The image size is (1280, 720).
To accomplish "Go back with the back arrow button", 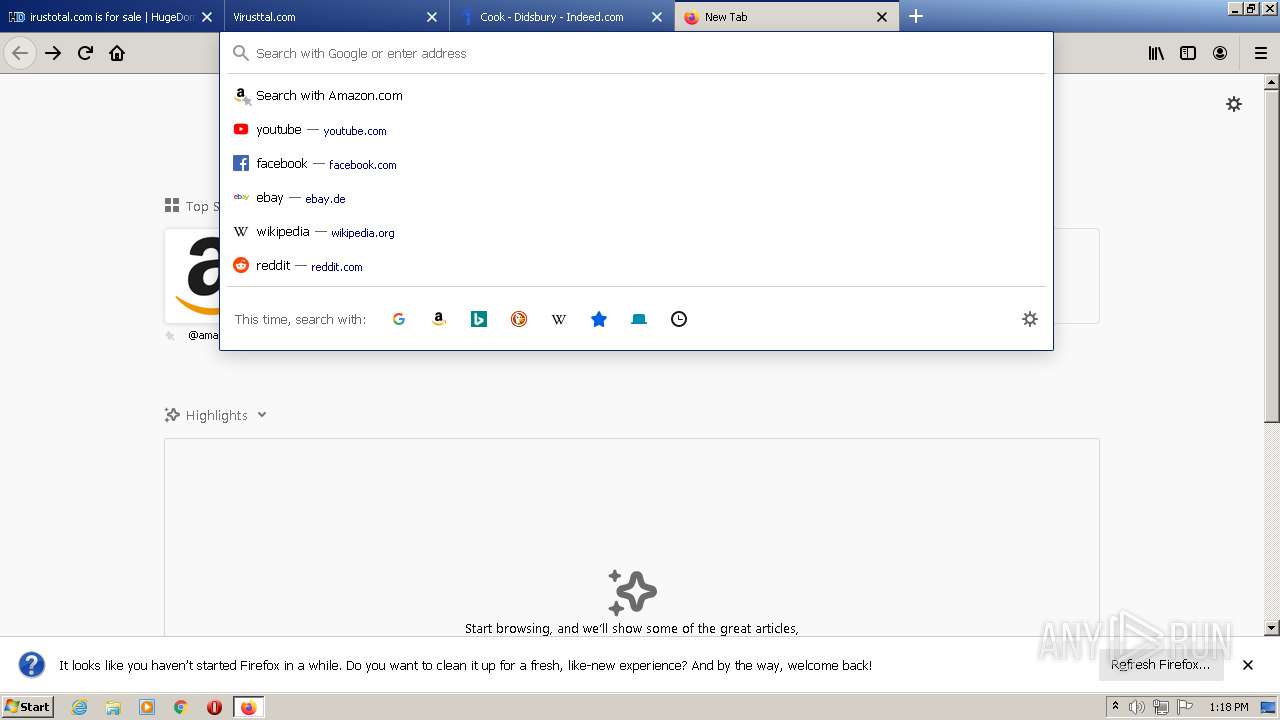I will (x=20, y=53).
